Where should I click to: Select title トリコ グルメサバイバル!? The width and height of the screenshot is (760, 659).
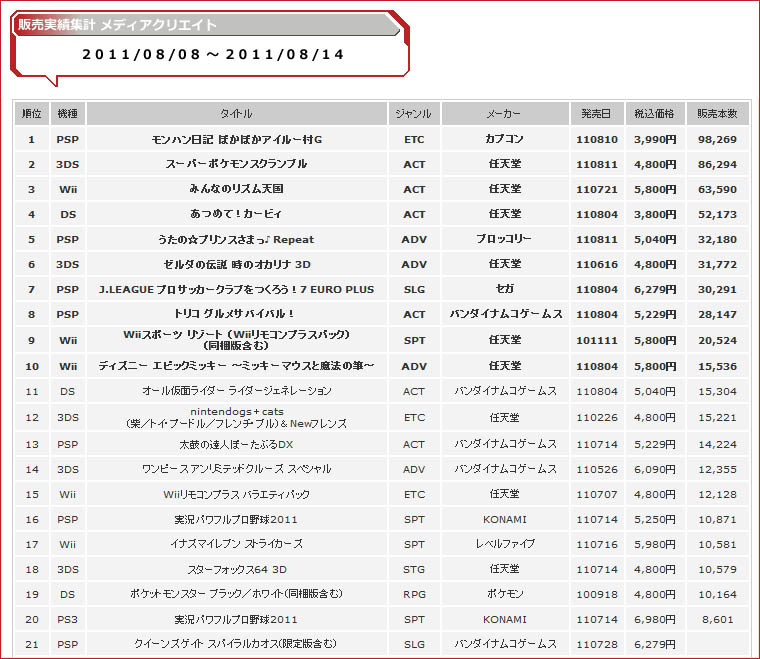point(235,314)
